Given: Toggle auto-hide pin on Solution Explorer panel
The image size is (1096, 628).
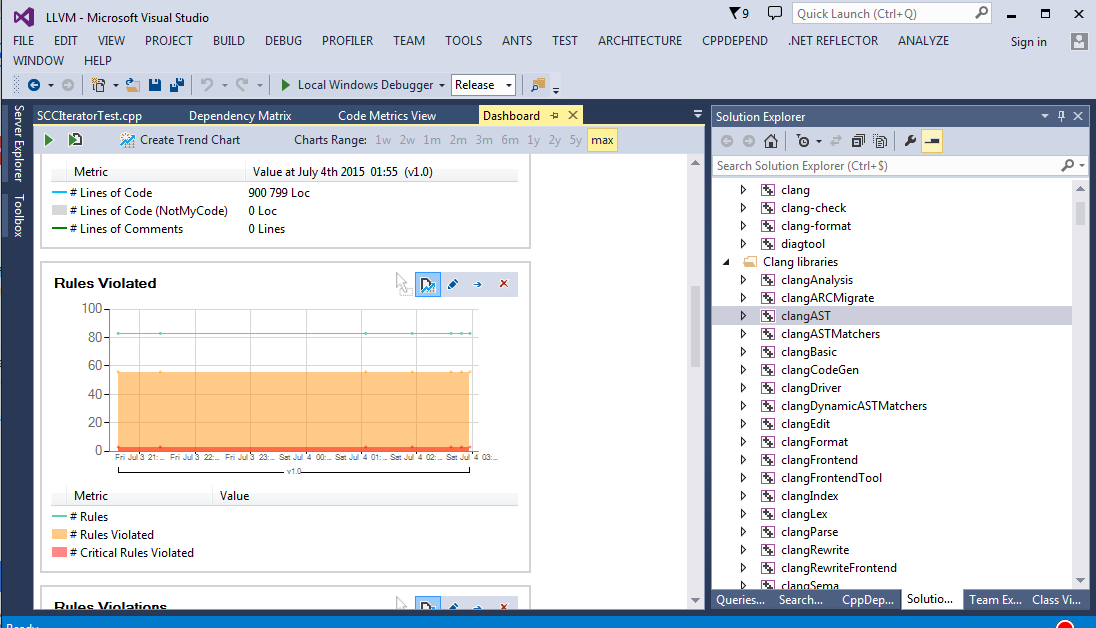Looking at the screenshot, I should click(x=1061, y=116).
